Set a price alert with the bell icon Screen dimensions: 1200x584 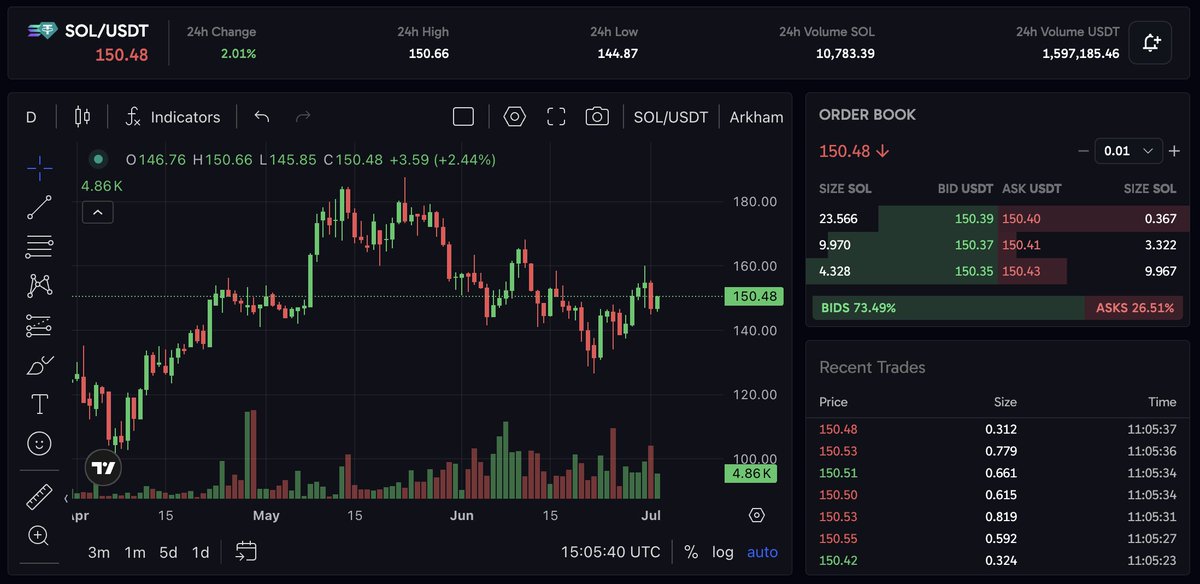1151,43
